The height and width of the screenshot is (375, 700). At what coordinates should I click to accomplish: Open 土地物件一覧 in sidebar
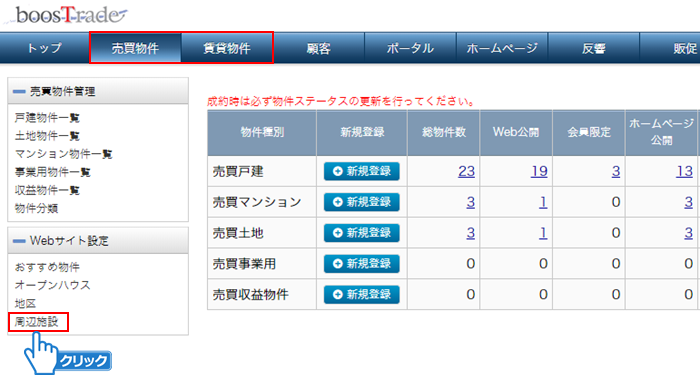[x=47, y=136]
